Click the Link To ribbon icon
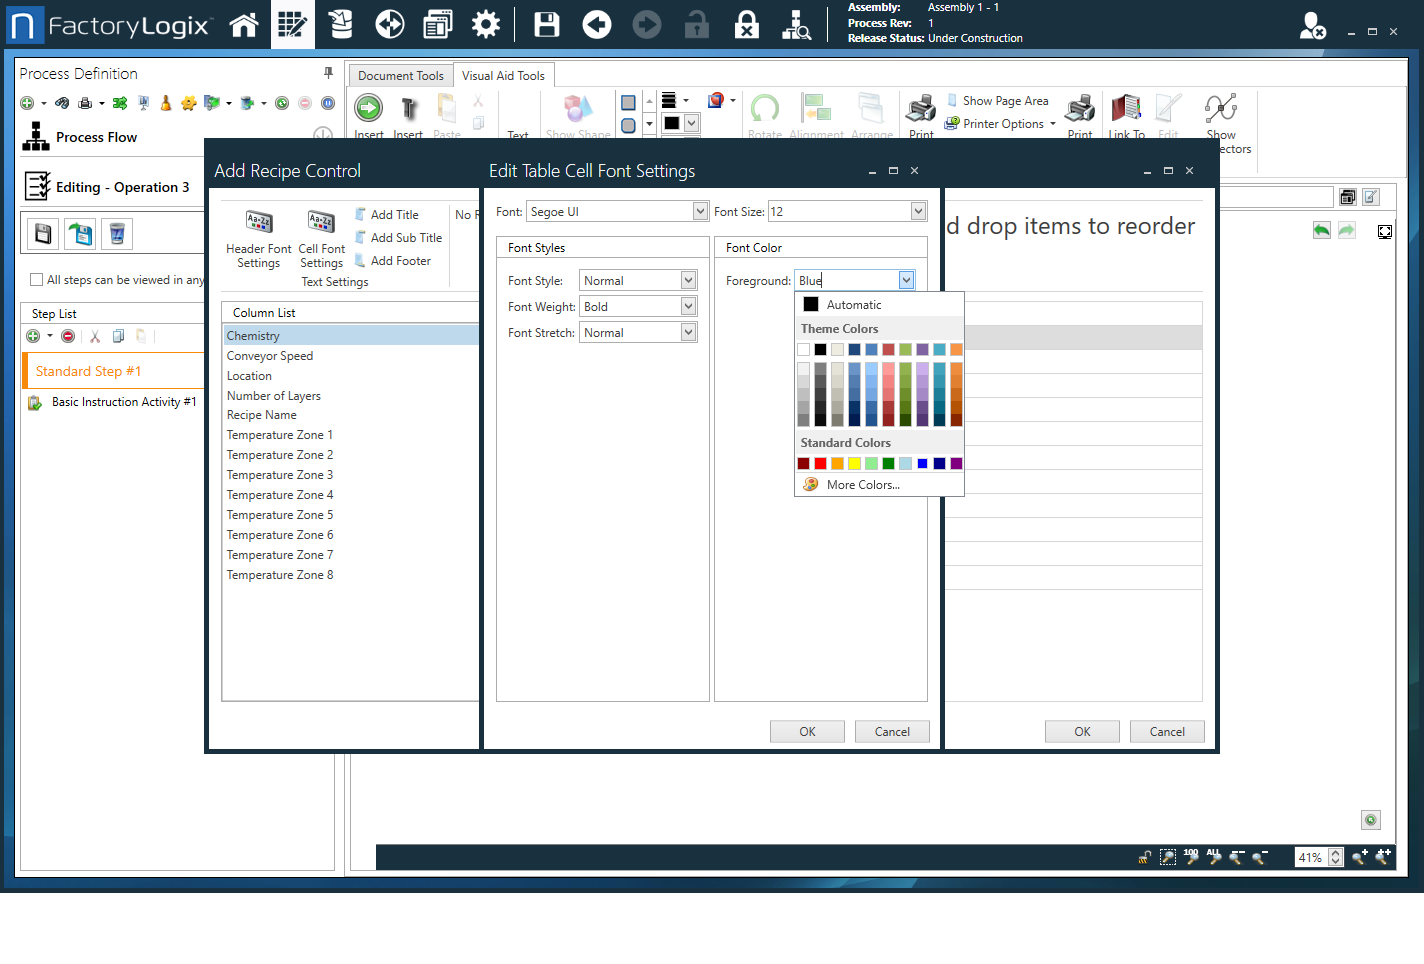This screenshot has width=1424, height=964. click(x=1126, y=113)
